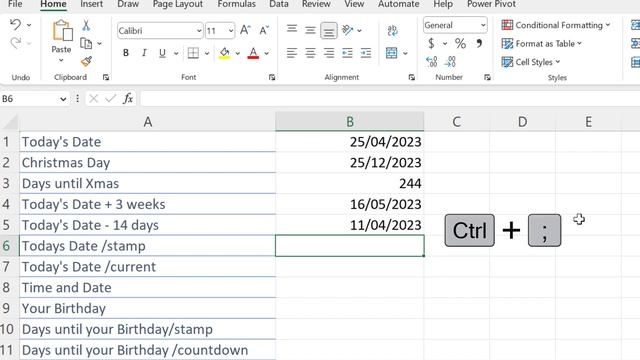Image resolution: width=640 pixels, height=360 pixels.
Task: Click the Enter checkmark in formula bar
Action: [x=110, y=98]
